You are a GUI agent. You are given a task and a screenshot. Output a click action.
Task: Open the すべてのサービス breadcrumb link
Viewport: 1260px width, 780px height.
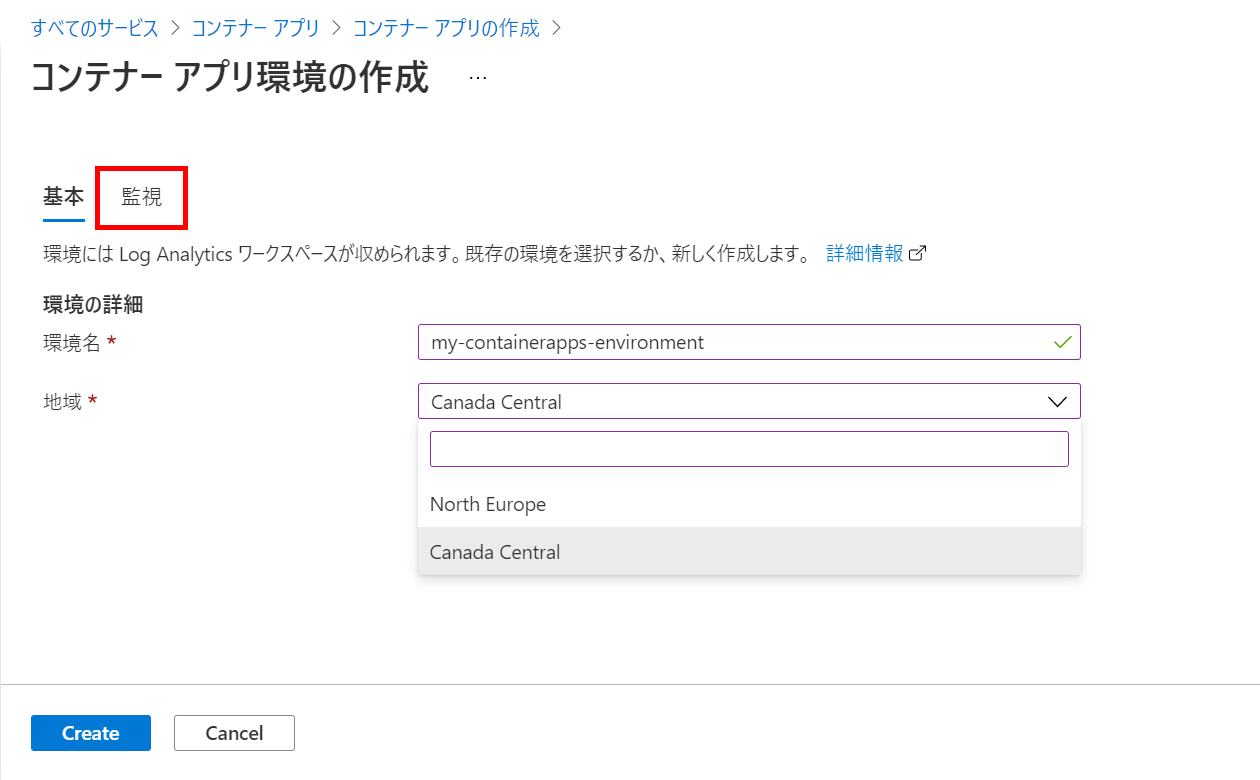(x=95, y=28)
